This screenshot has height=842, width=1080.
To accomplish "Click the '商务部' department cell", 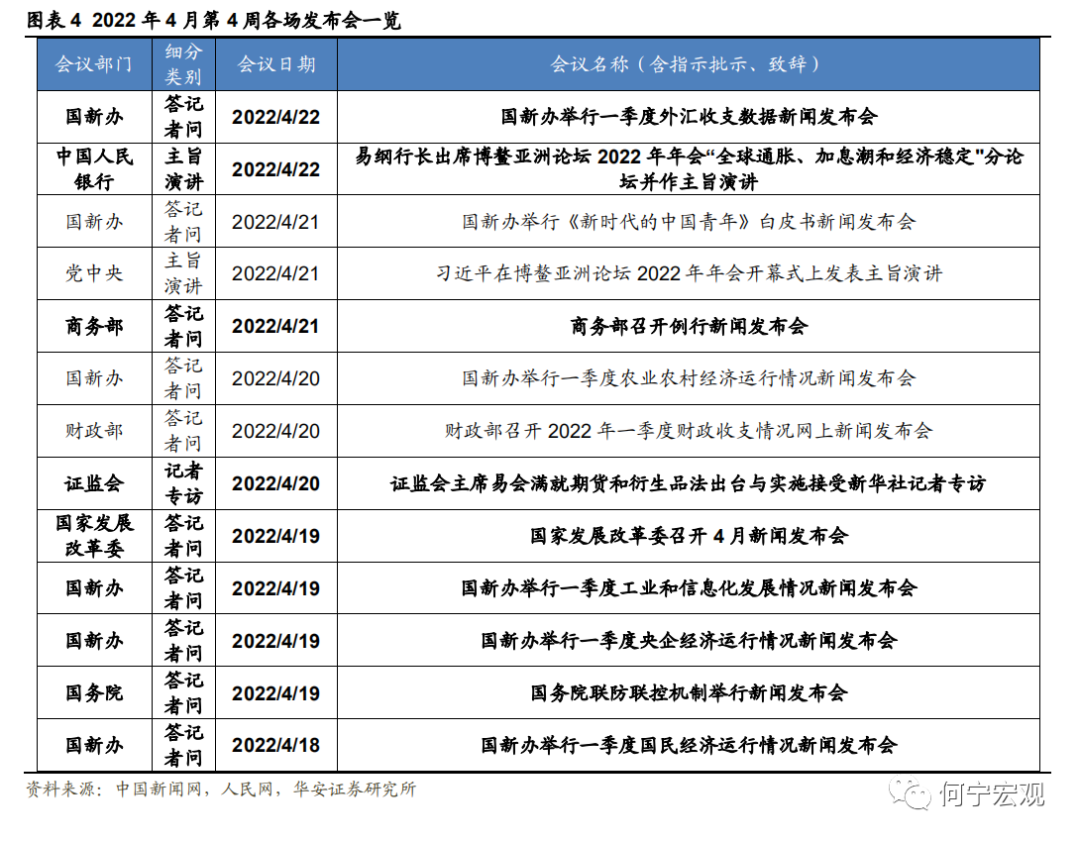I will [94, 326].
